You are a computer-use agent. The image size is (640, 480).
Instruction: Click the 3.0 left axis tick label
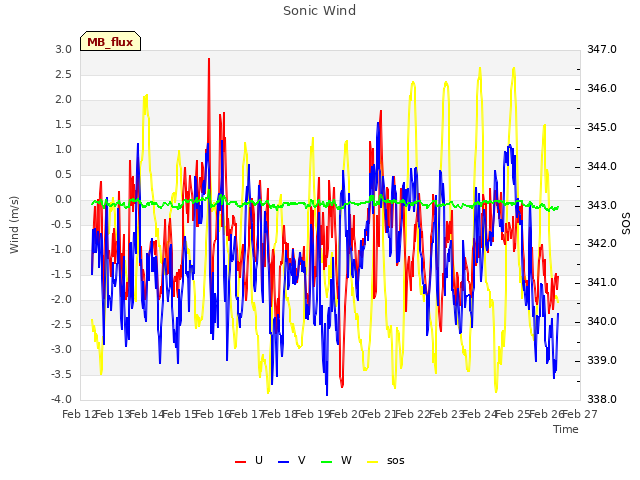63,49
